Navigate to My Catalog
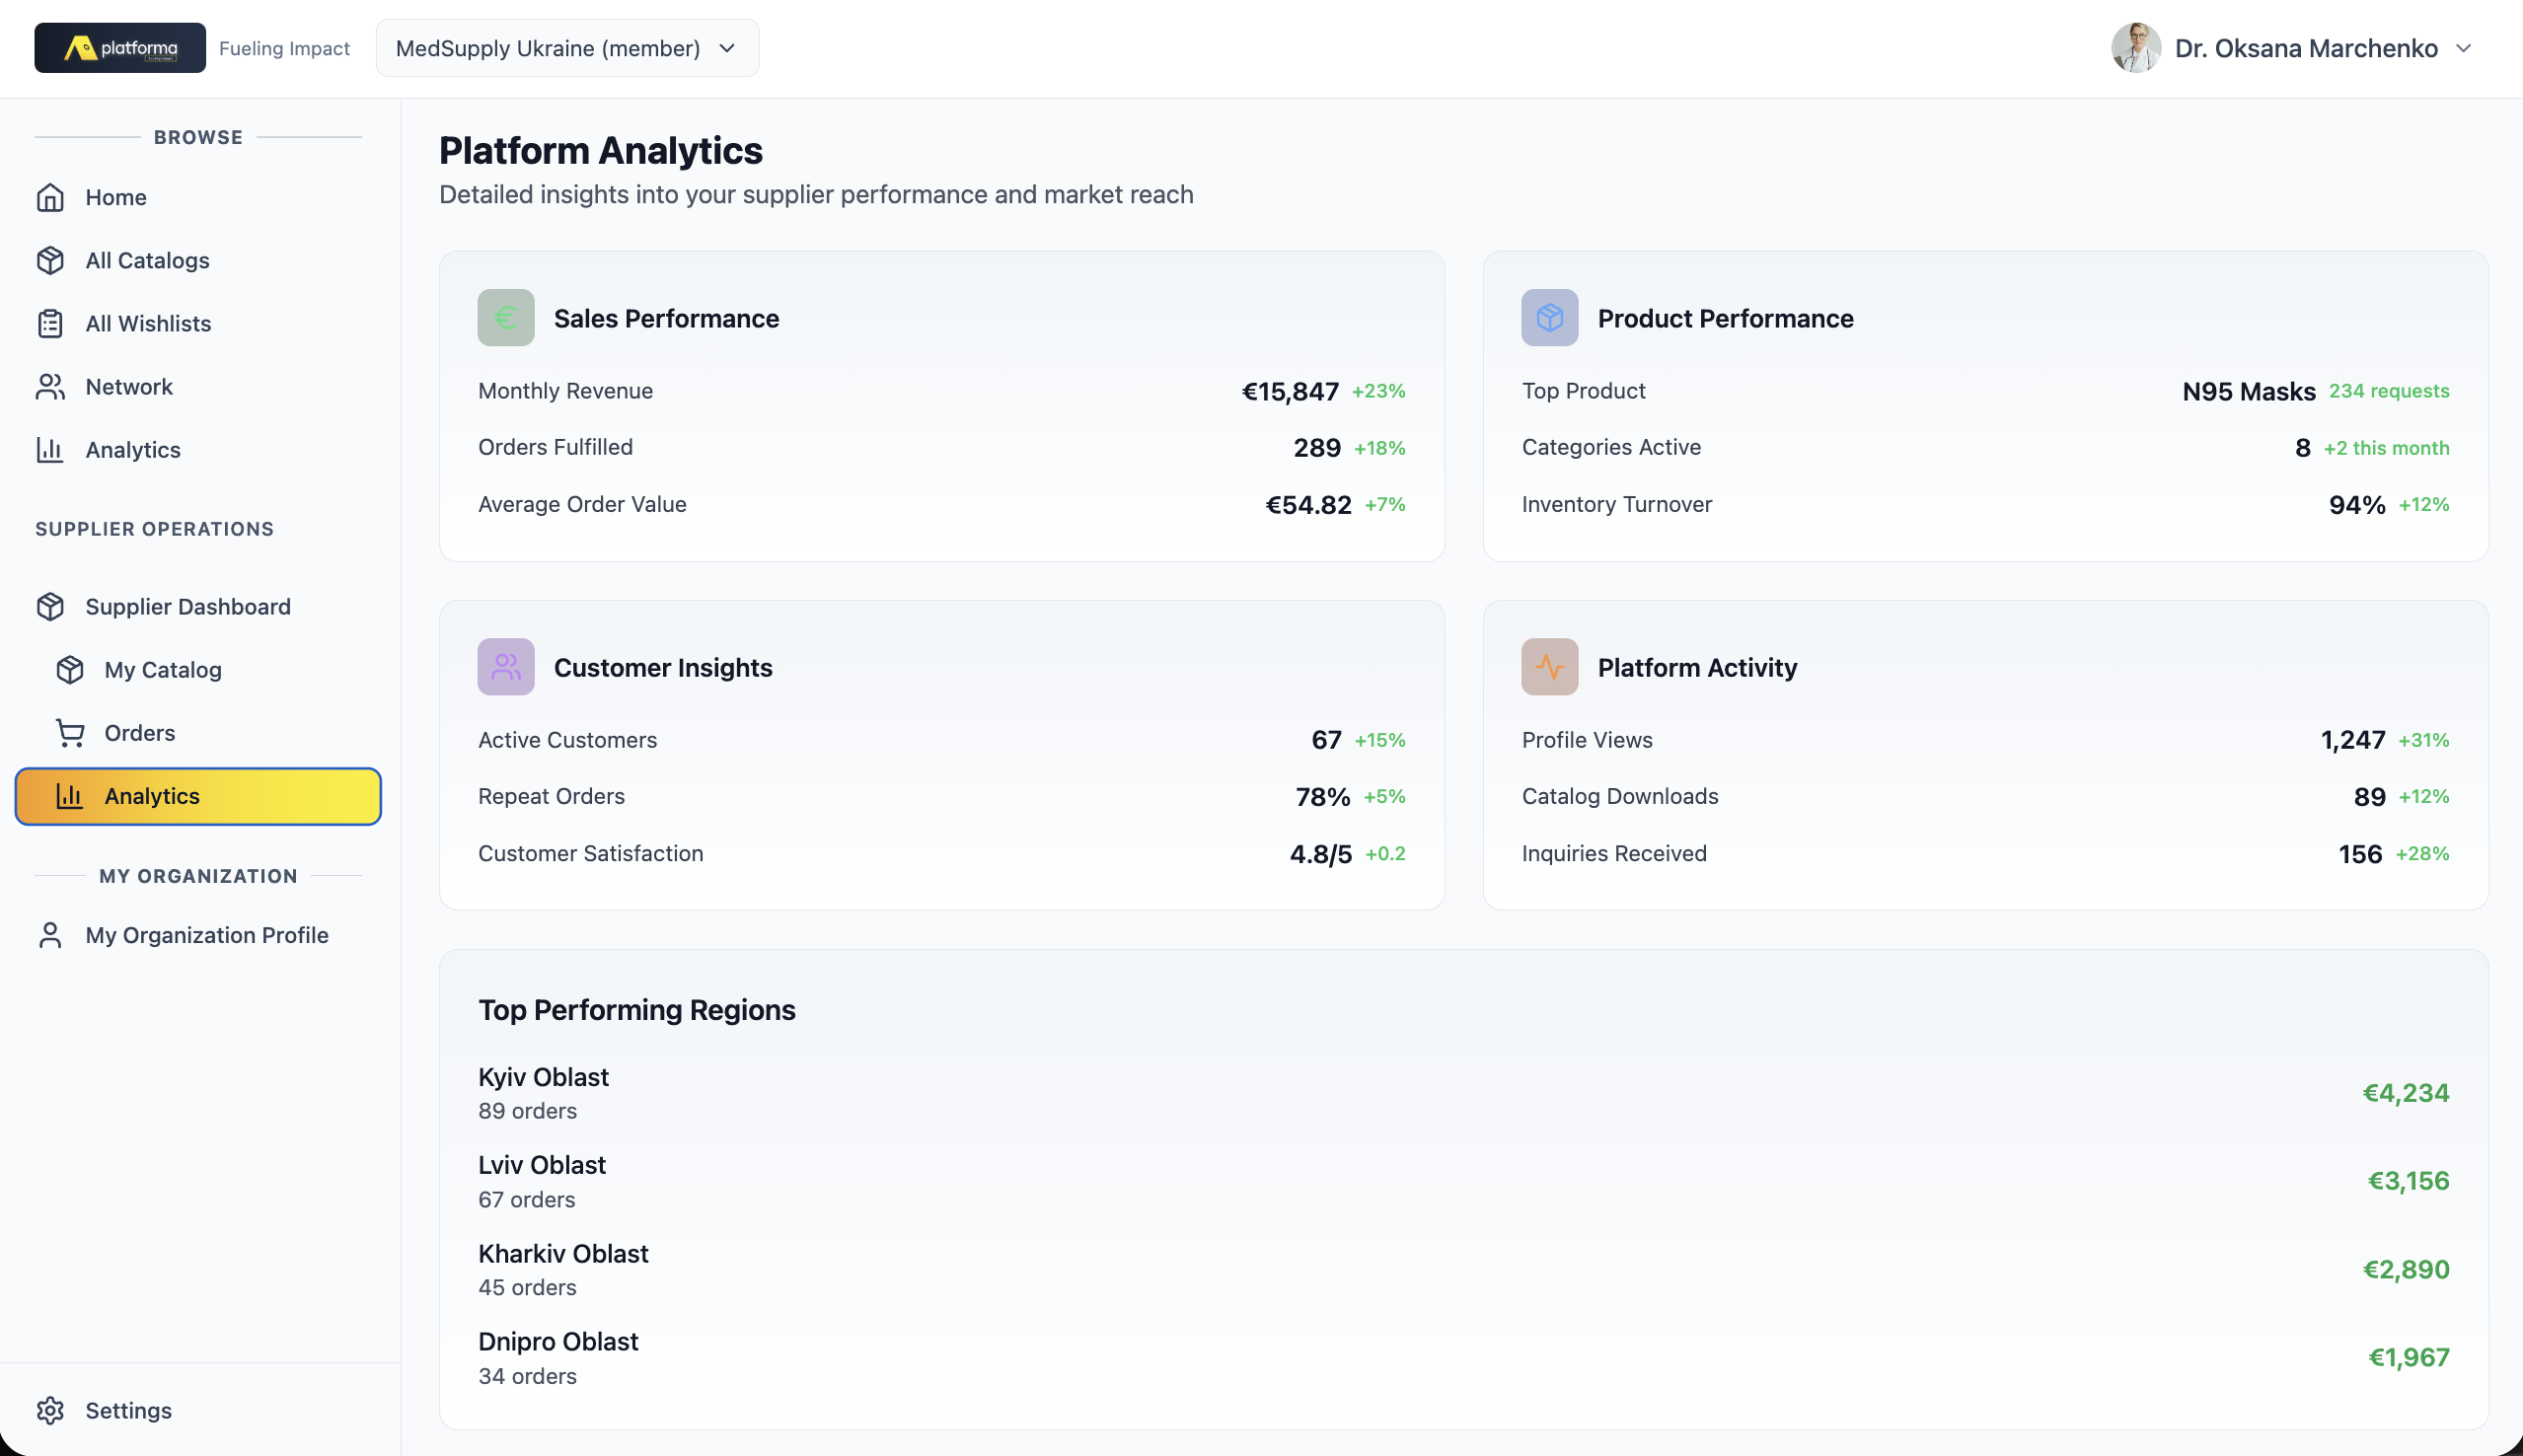The width and height of the screenshot is (2523, 1456). [163, 670]
